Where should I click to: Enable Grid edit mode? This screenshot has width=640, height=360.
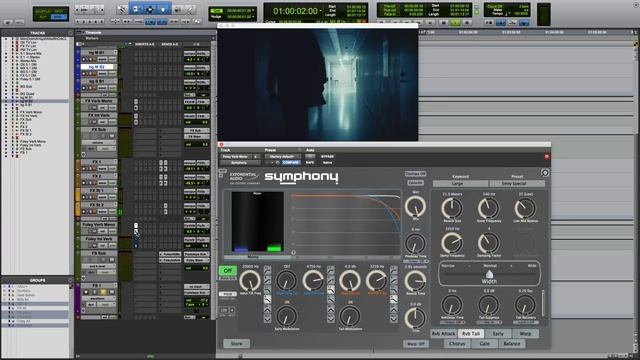point(58,17)
